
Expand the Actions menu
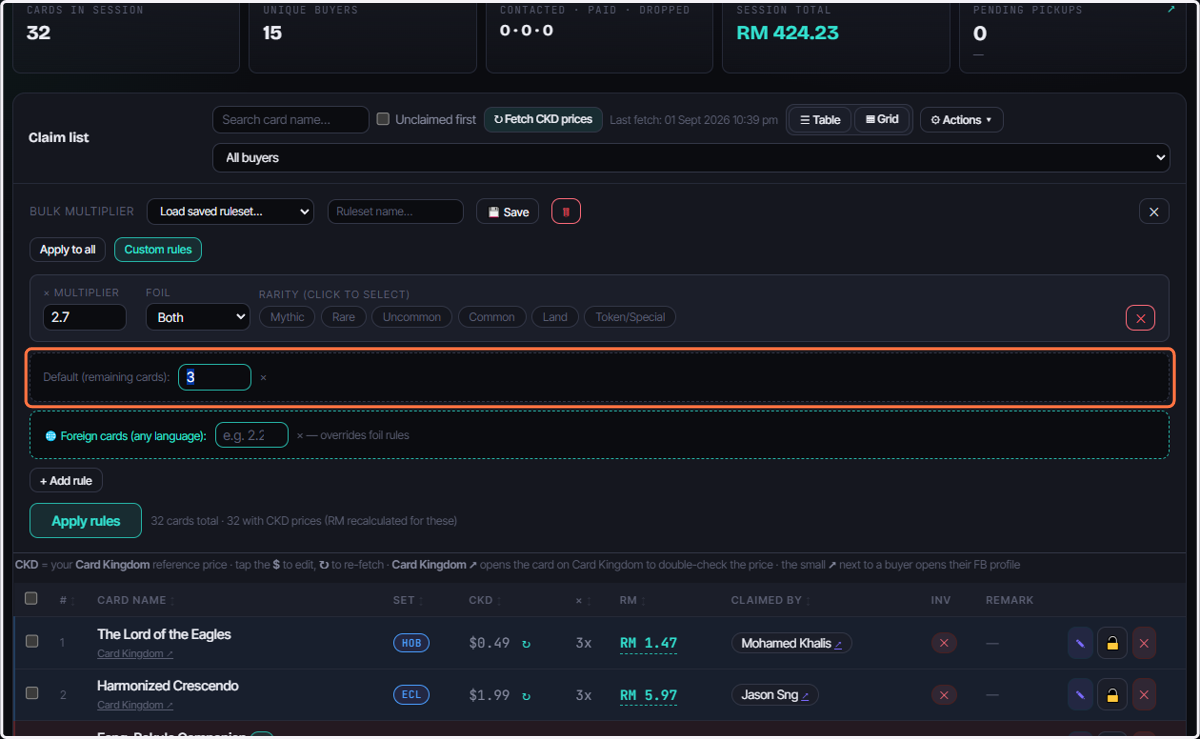pos(961,120)
